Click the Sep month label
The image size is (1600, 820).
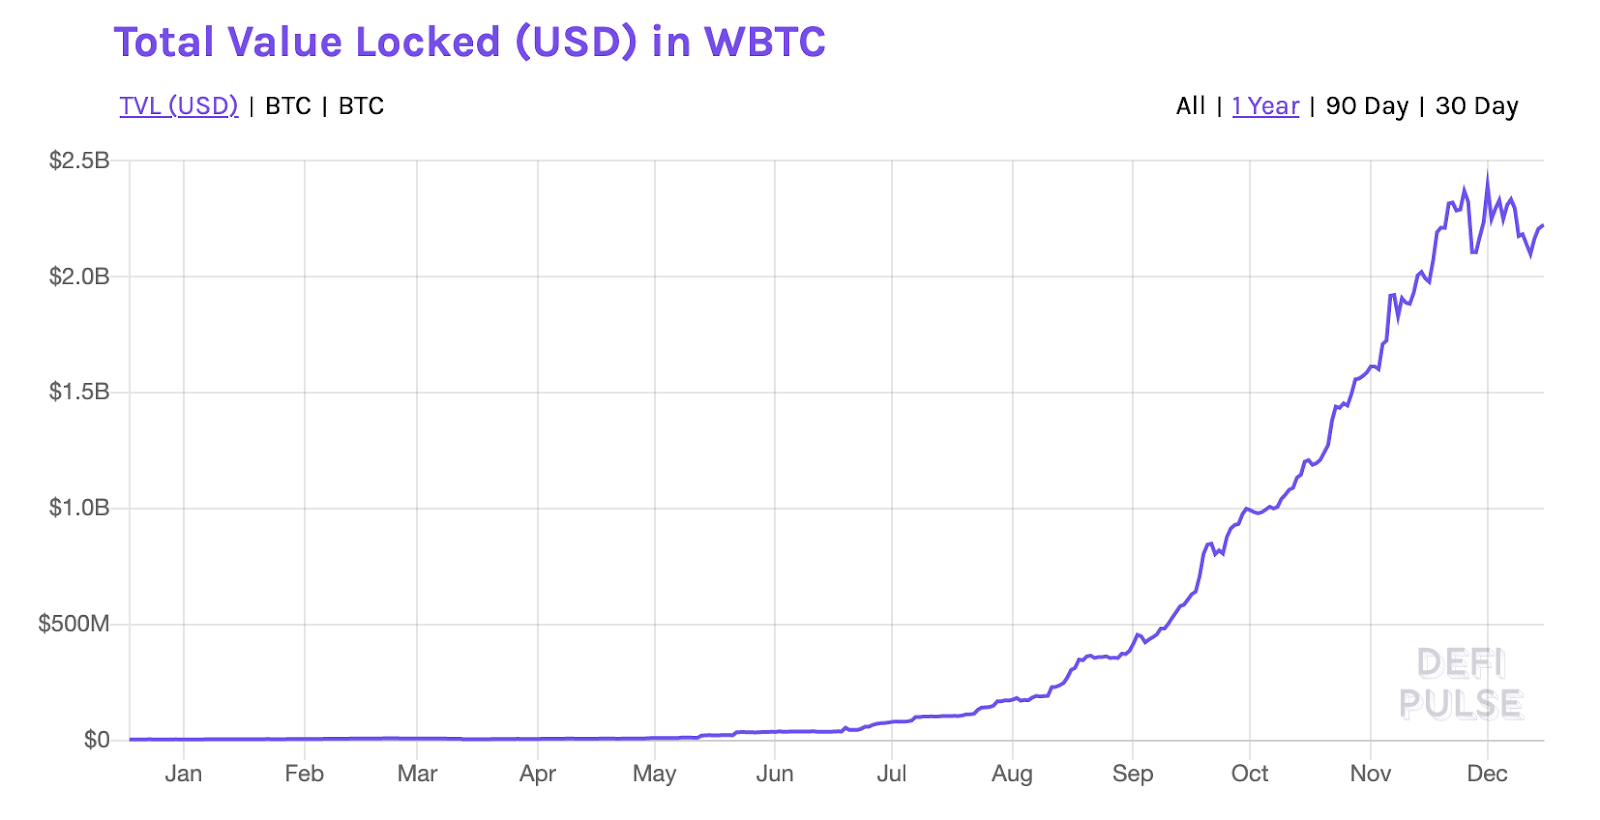pyautogui.click(x=1132, y=774)
